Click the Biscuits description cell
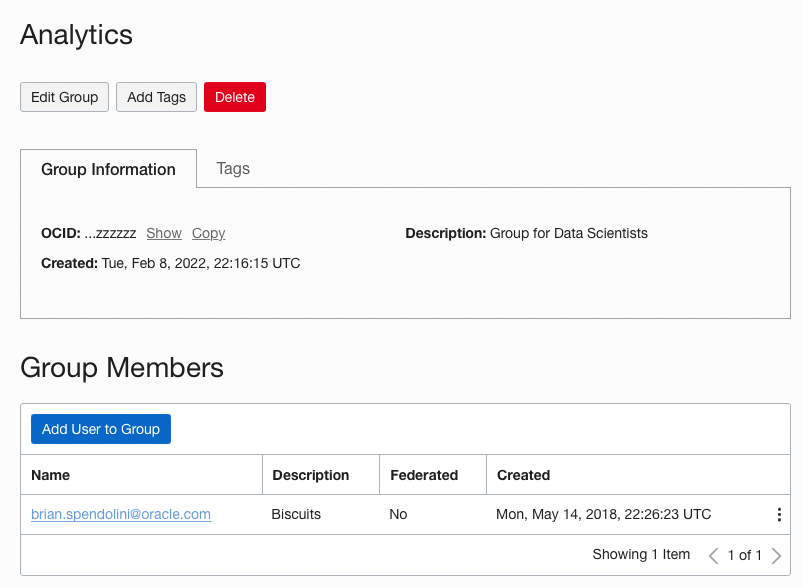Viewport: 803px width, 587px height. coord(296,514)
